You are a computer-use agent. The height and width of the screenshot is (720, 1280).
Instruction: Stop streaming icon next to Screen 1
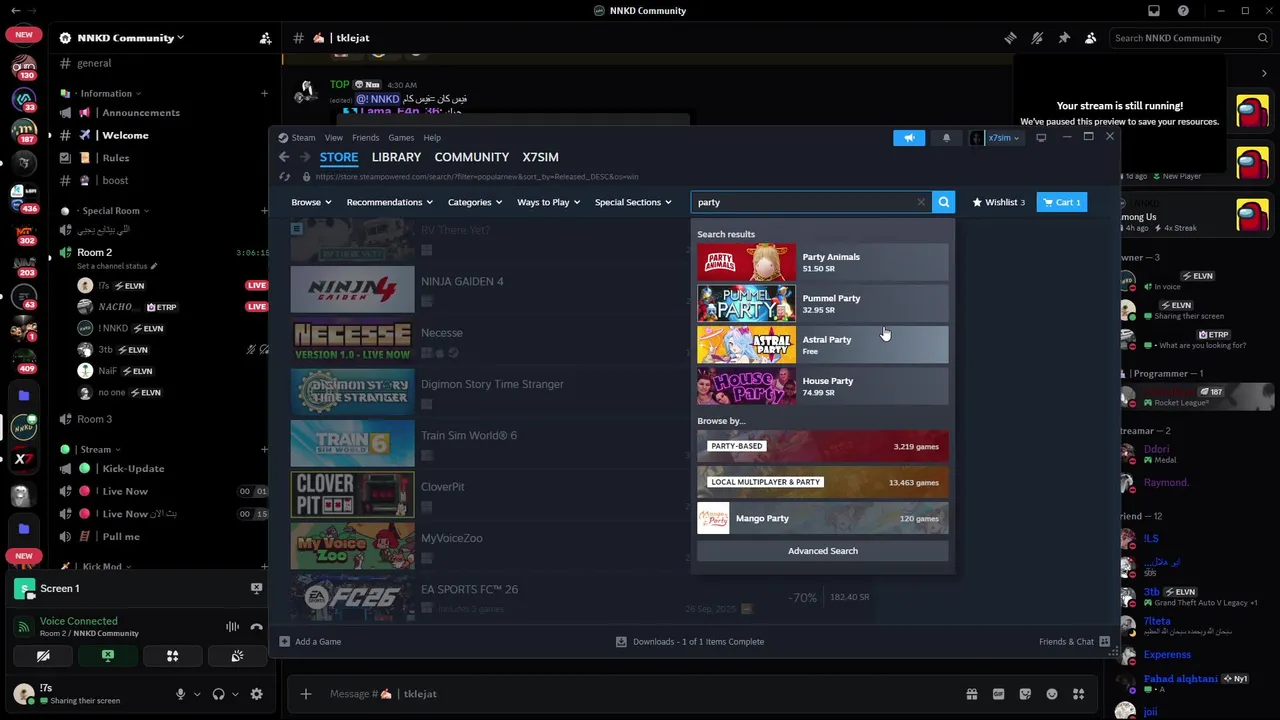256,588
